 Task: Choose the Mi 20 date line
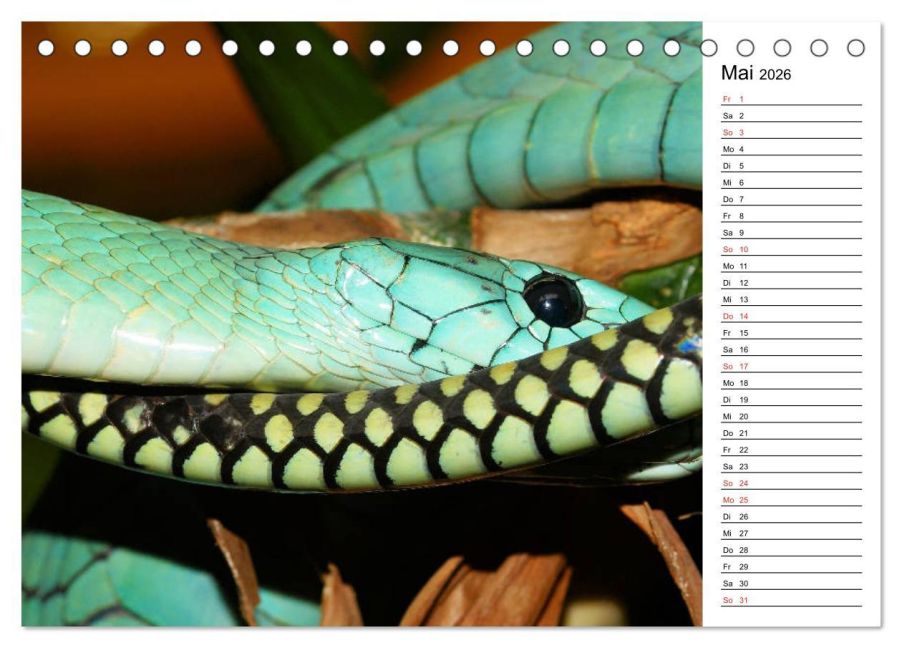[x=790, y=416]
